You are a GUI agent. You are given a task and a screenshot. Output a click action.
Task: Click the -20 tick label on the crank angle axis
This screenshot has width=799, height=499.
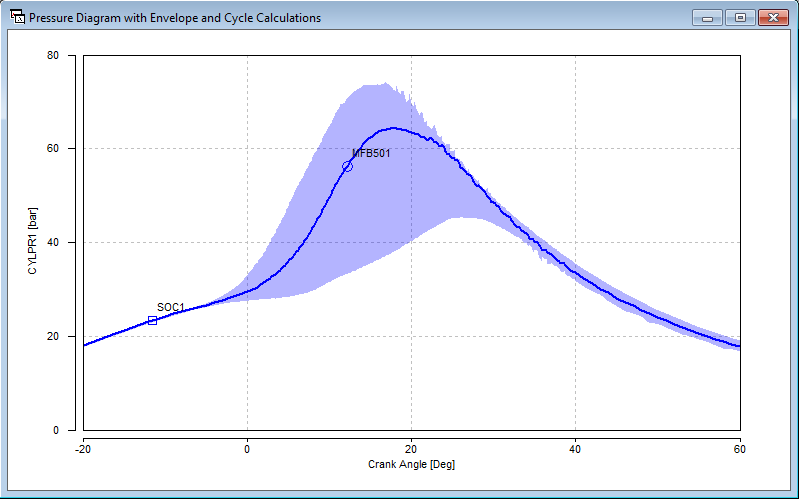point(83,449)
